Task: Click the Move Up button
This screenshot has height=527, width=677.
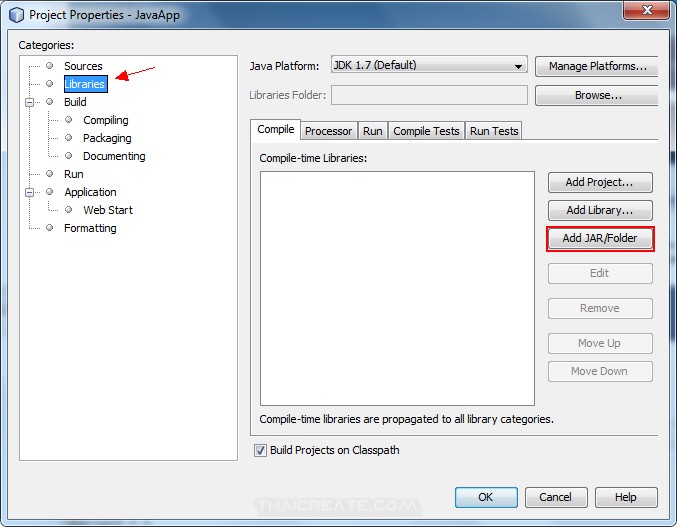Action: [600, 343]
